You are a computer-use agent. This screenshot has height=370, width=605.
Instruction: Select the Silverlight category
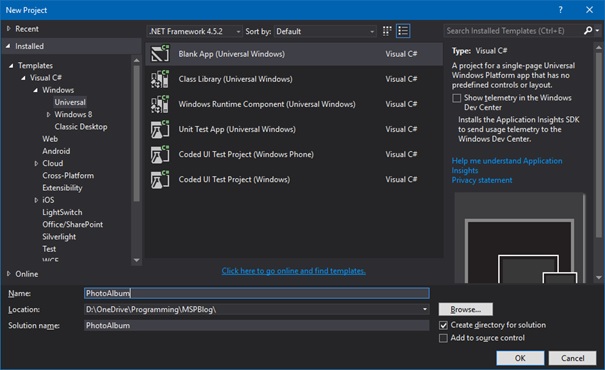[59, 237]
